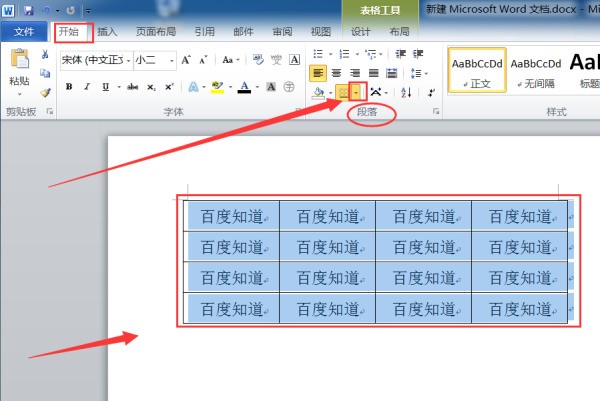Open the 文件 tab
This screenshot has height=401, width=600.
click(24, 31)
